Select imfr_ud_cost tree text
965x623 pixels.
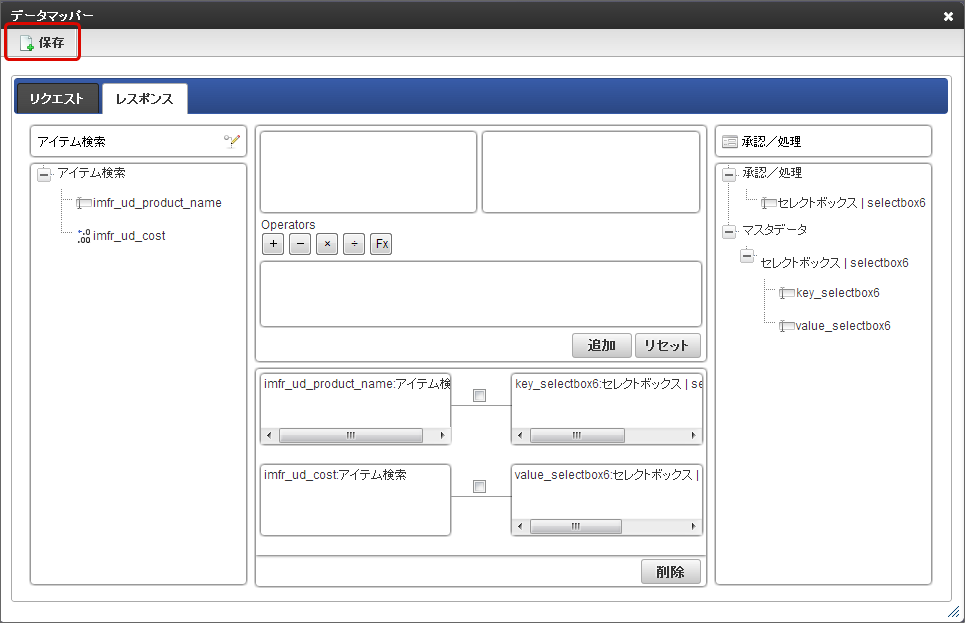(x=129, y=236)
